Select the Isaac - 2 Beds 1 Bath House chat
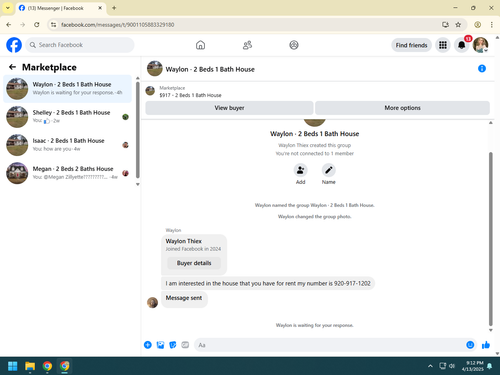The width and height of the screenshot is (500, 375). coord(67,145)
